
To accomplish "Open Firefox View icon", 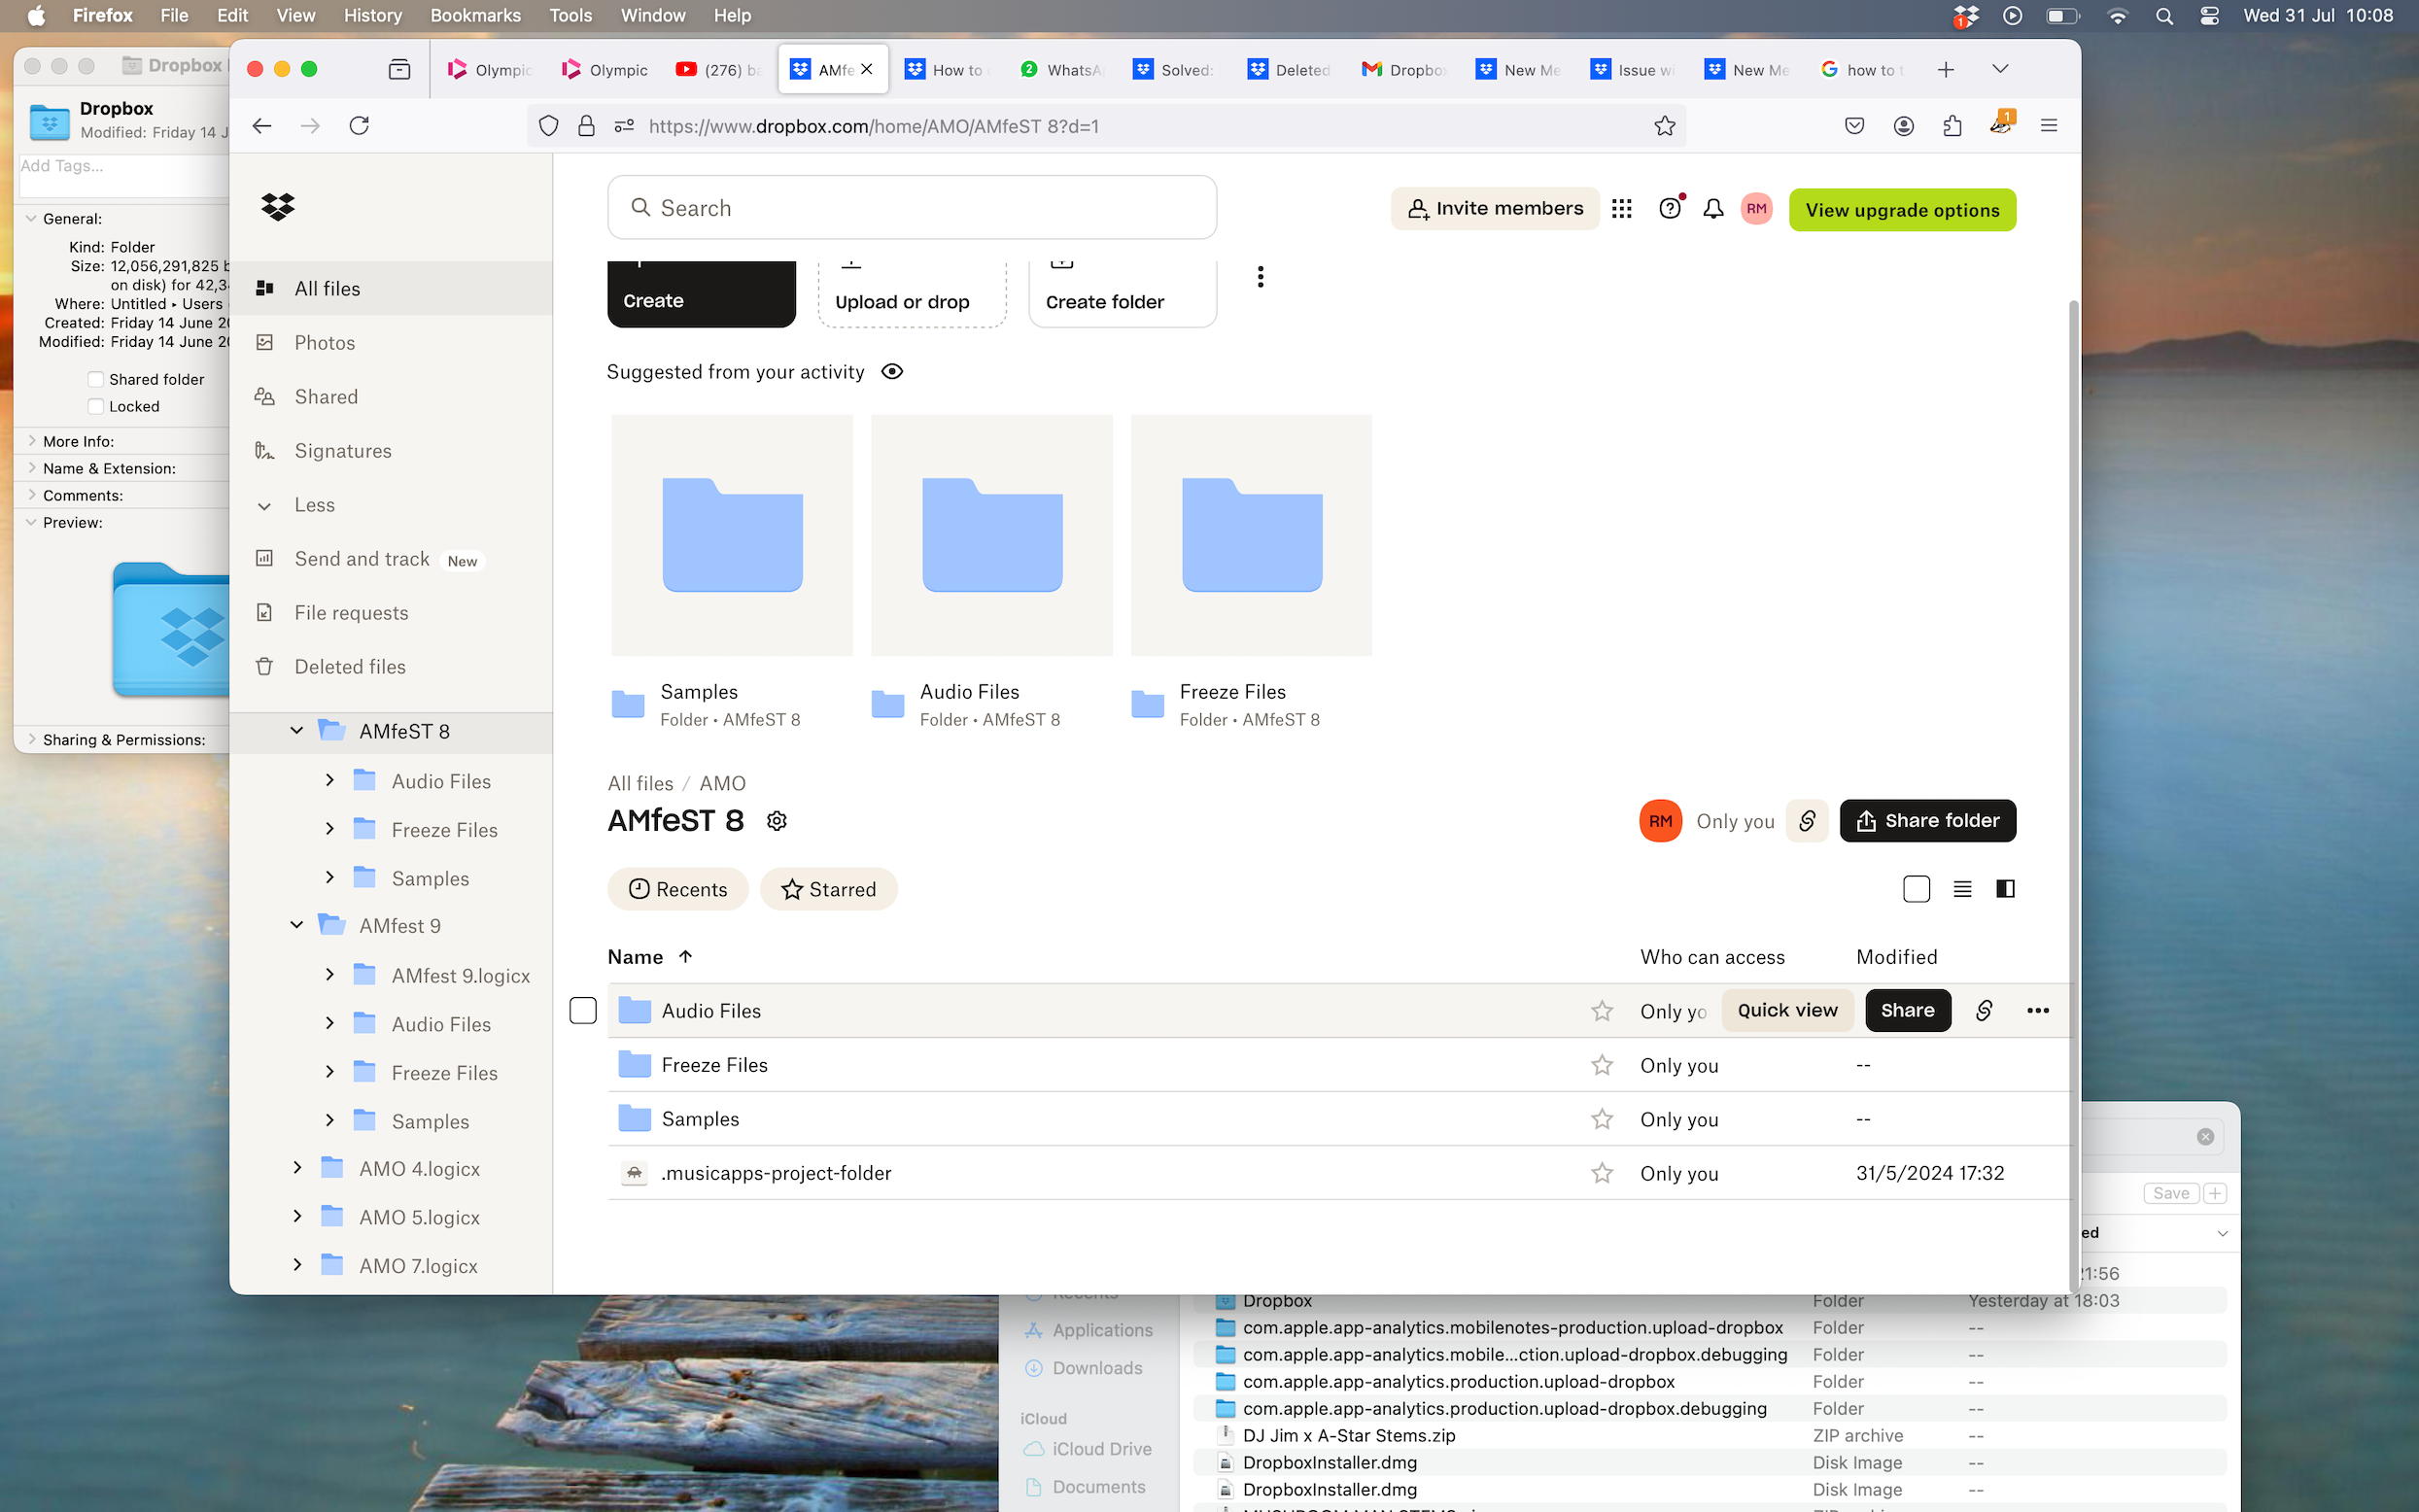I will pos(399,69).
